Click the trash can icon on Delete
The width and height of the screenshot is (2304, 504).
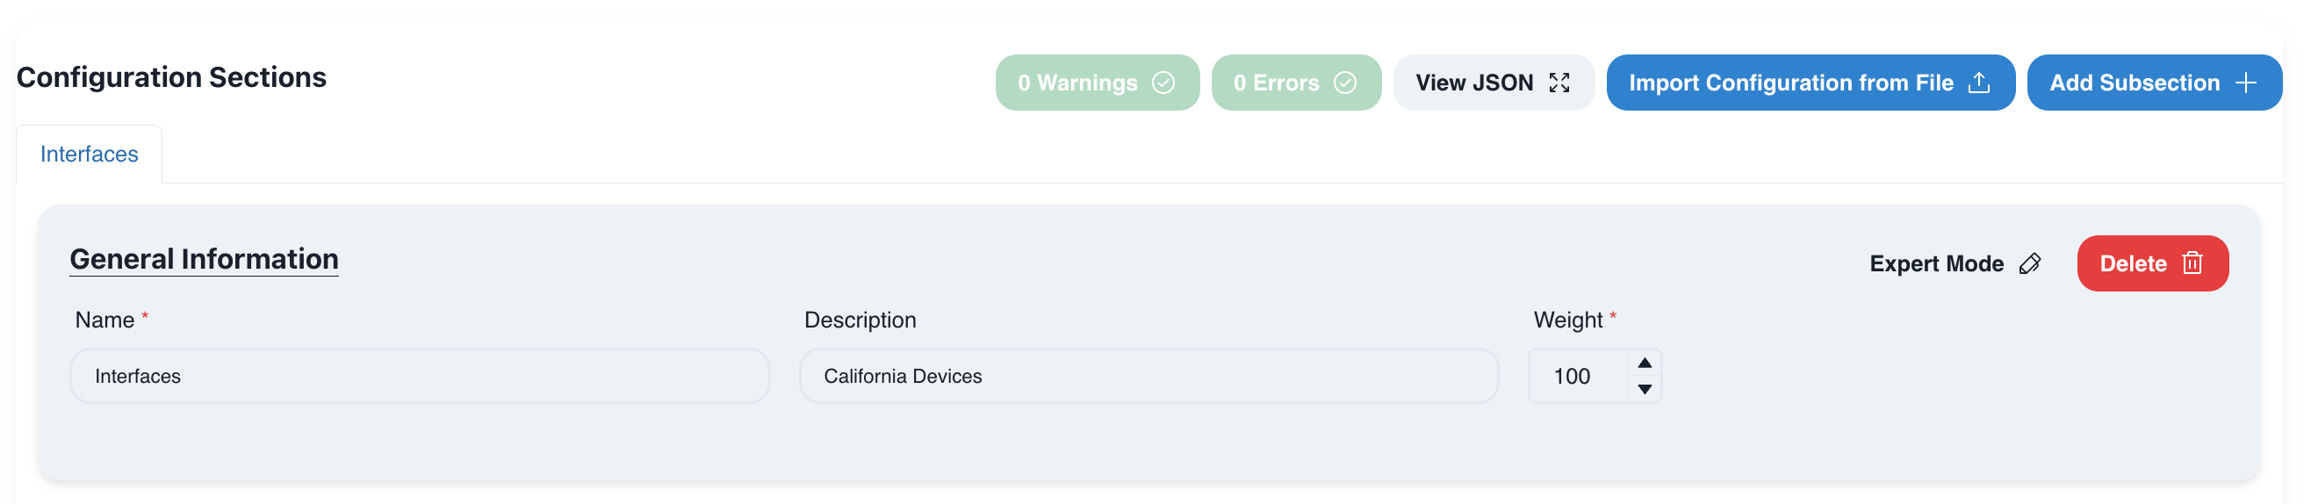tap(2192, 263)
